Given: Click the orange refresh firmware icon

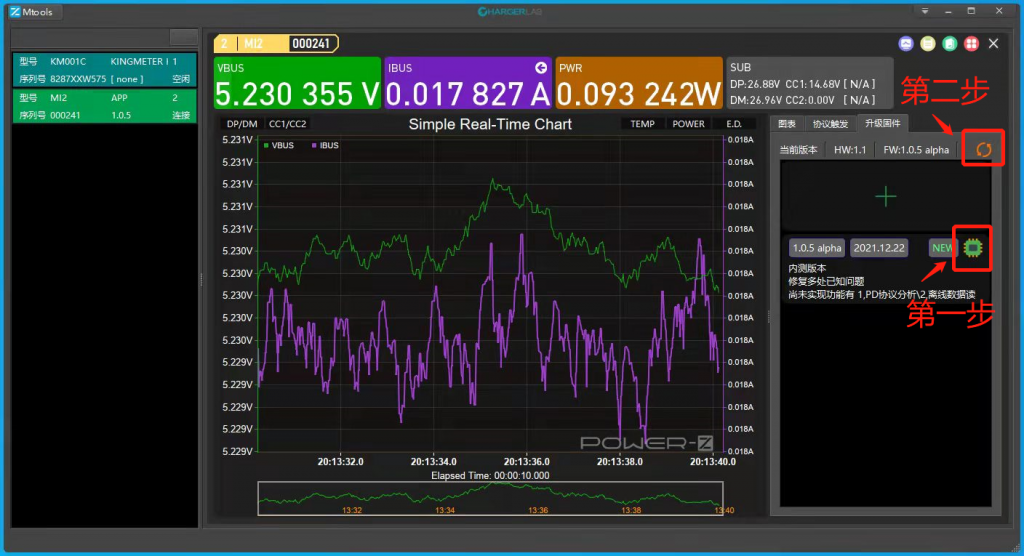Looking at the screenshot, I should 982,149.
